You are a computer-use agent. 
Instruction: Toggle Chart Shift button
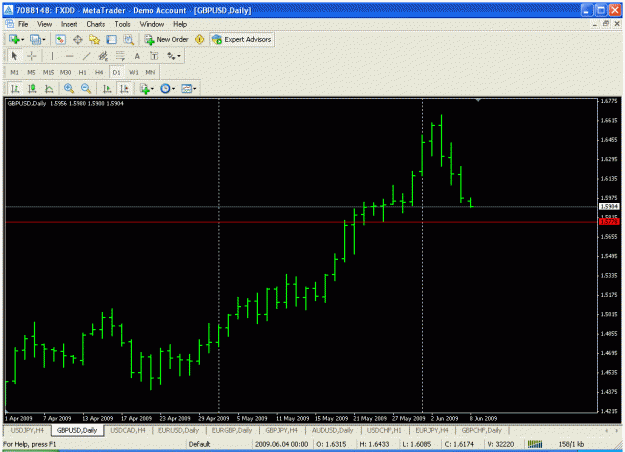(124, 88)
